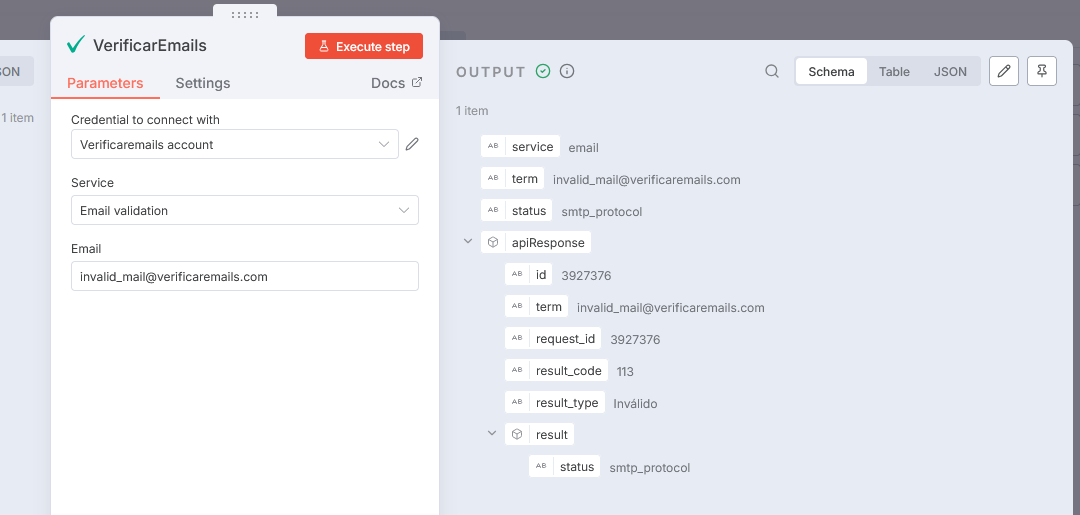
Task: Click the result object pill
Action: tap(539, 434)
